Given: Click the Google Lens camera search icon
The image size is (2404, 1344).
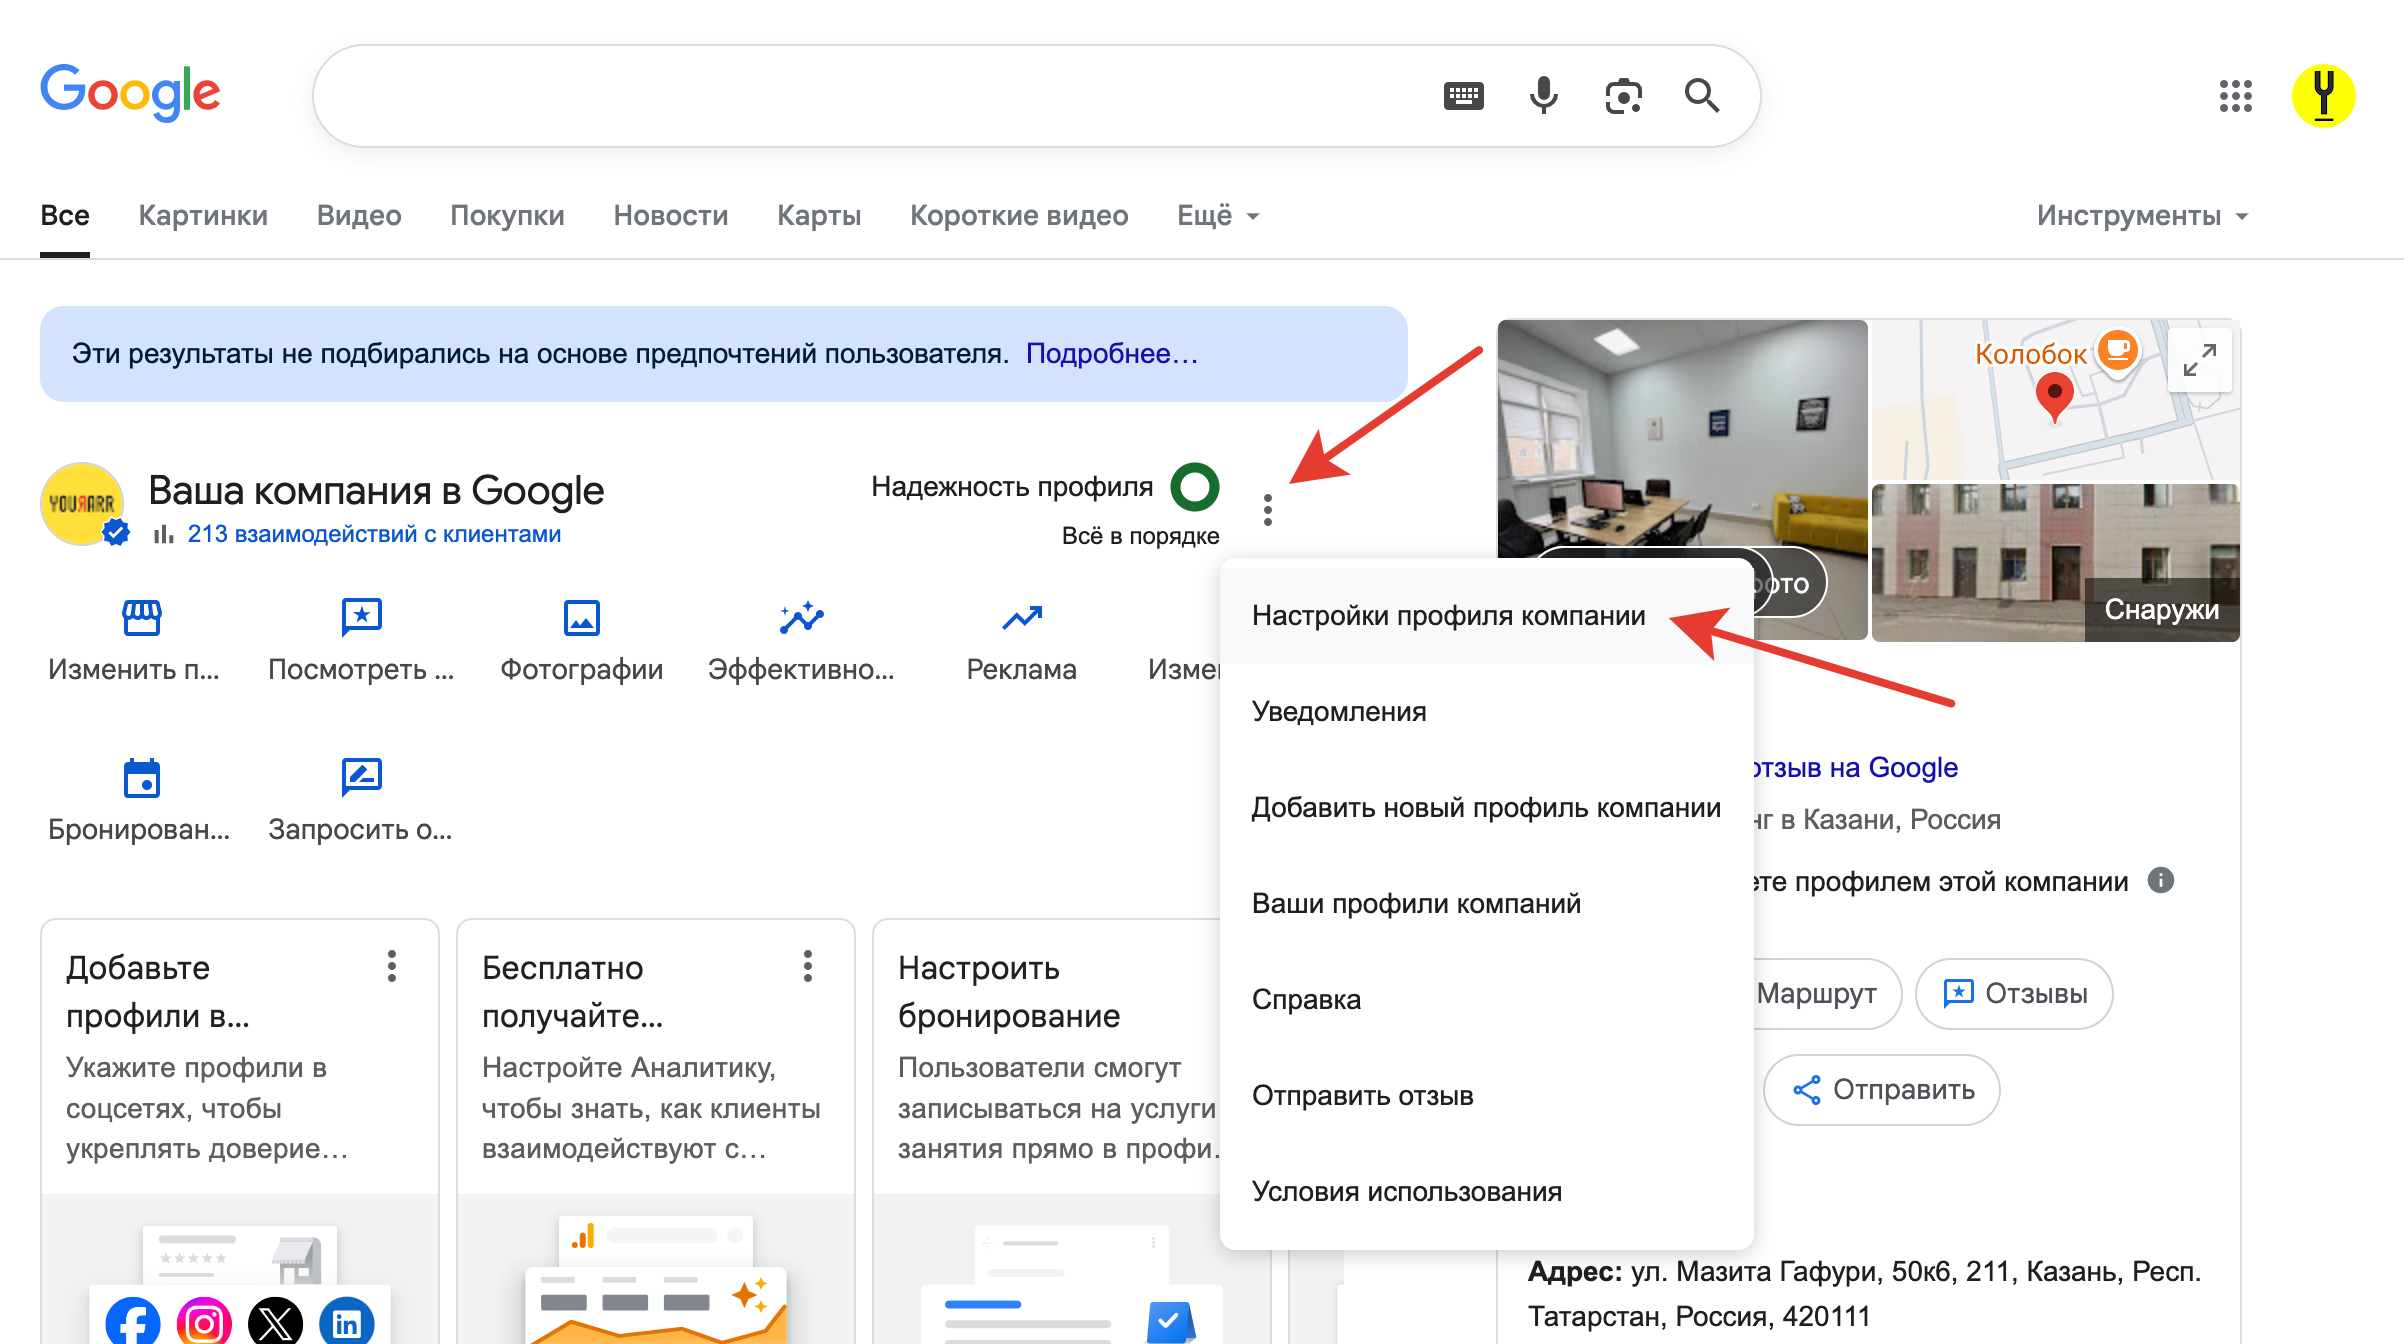Looking at the screenshot, I should (x=1623, y=96).
